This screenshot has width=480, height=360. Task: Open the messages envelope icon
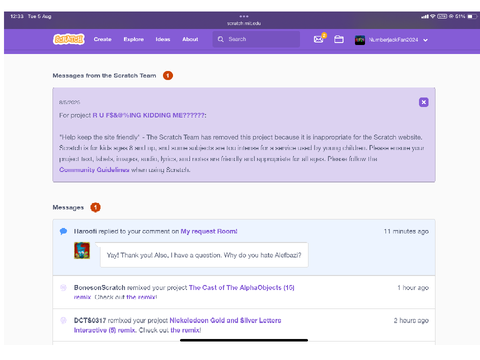319,39
